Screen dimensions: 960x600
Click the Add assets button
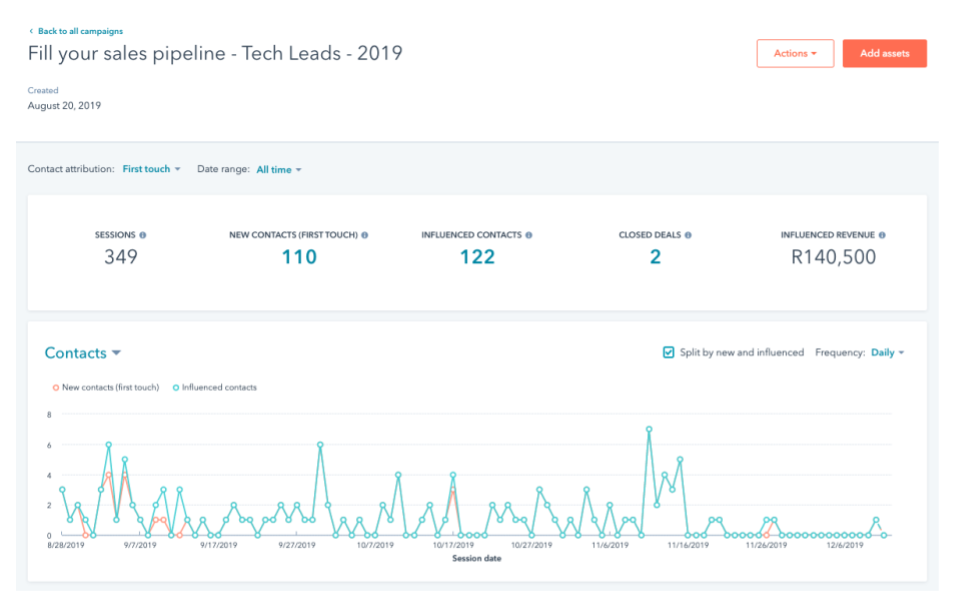coord(884,53)
